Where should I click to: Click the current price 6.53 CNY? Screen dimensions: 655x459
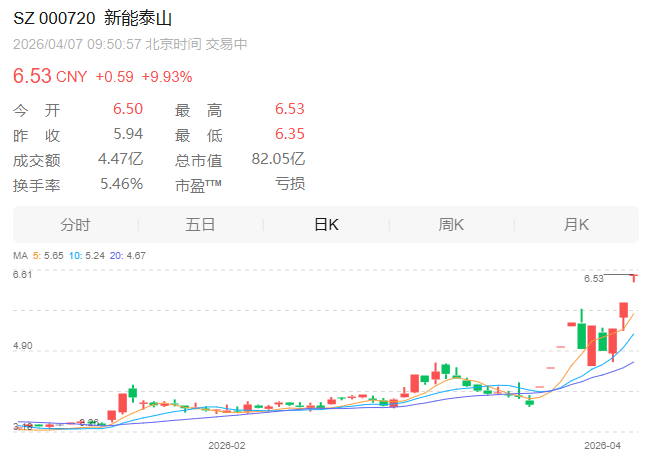click(x=49, y=77)
